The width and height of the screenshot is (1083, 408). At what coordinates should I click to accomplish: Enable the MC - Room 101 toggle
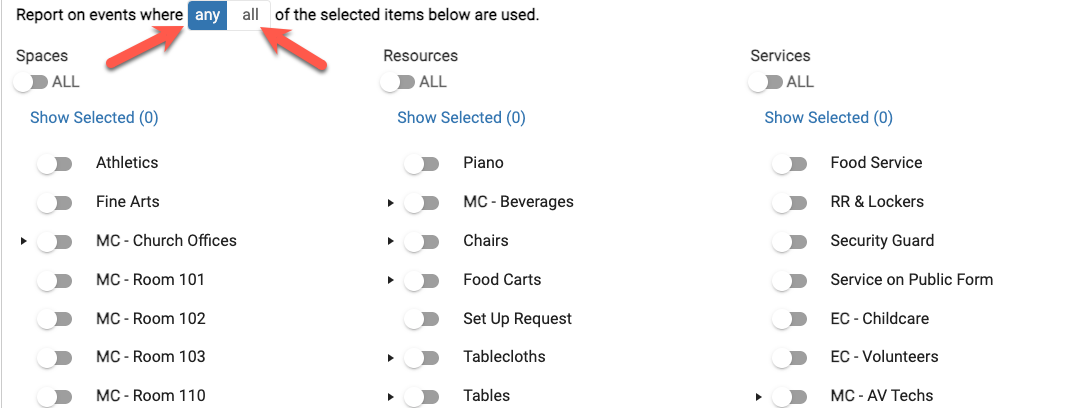click(x=55, y=281)
